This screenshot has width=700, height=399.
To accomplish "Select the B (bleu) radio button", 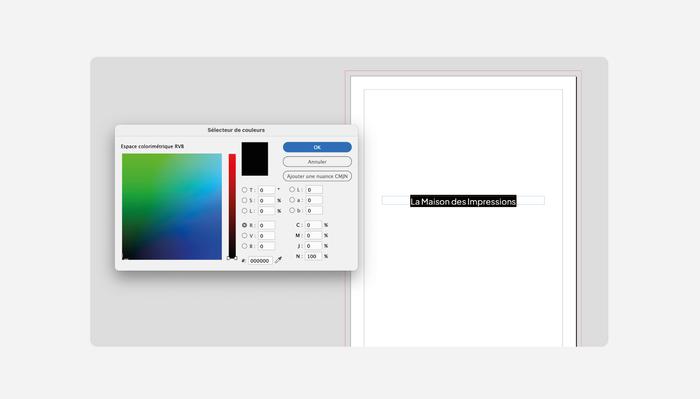I will coord(245,246).
